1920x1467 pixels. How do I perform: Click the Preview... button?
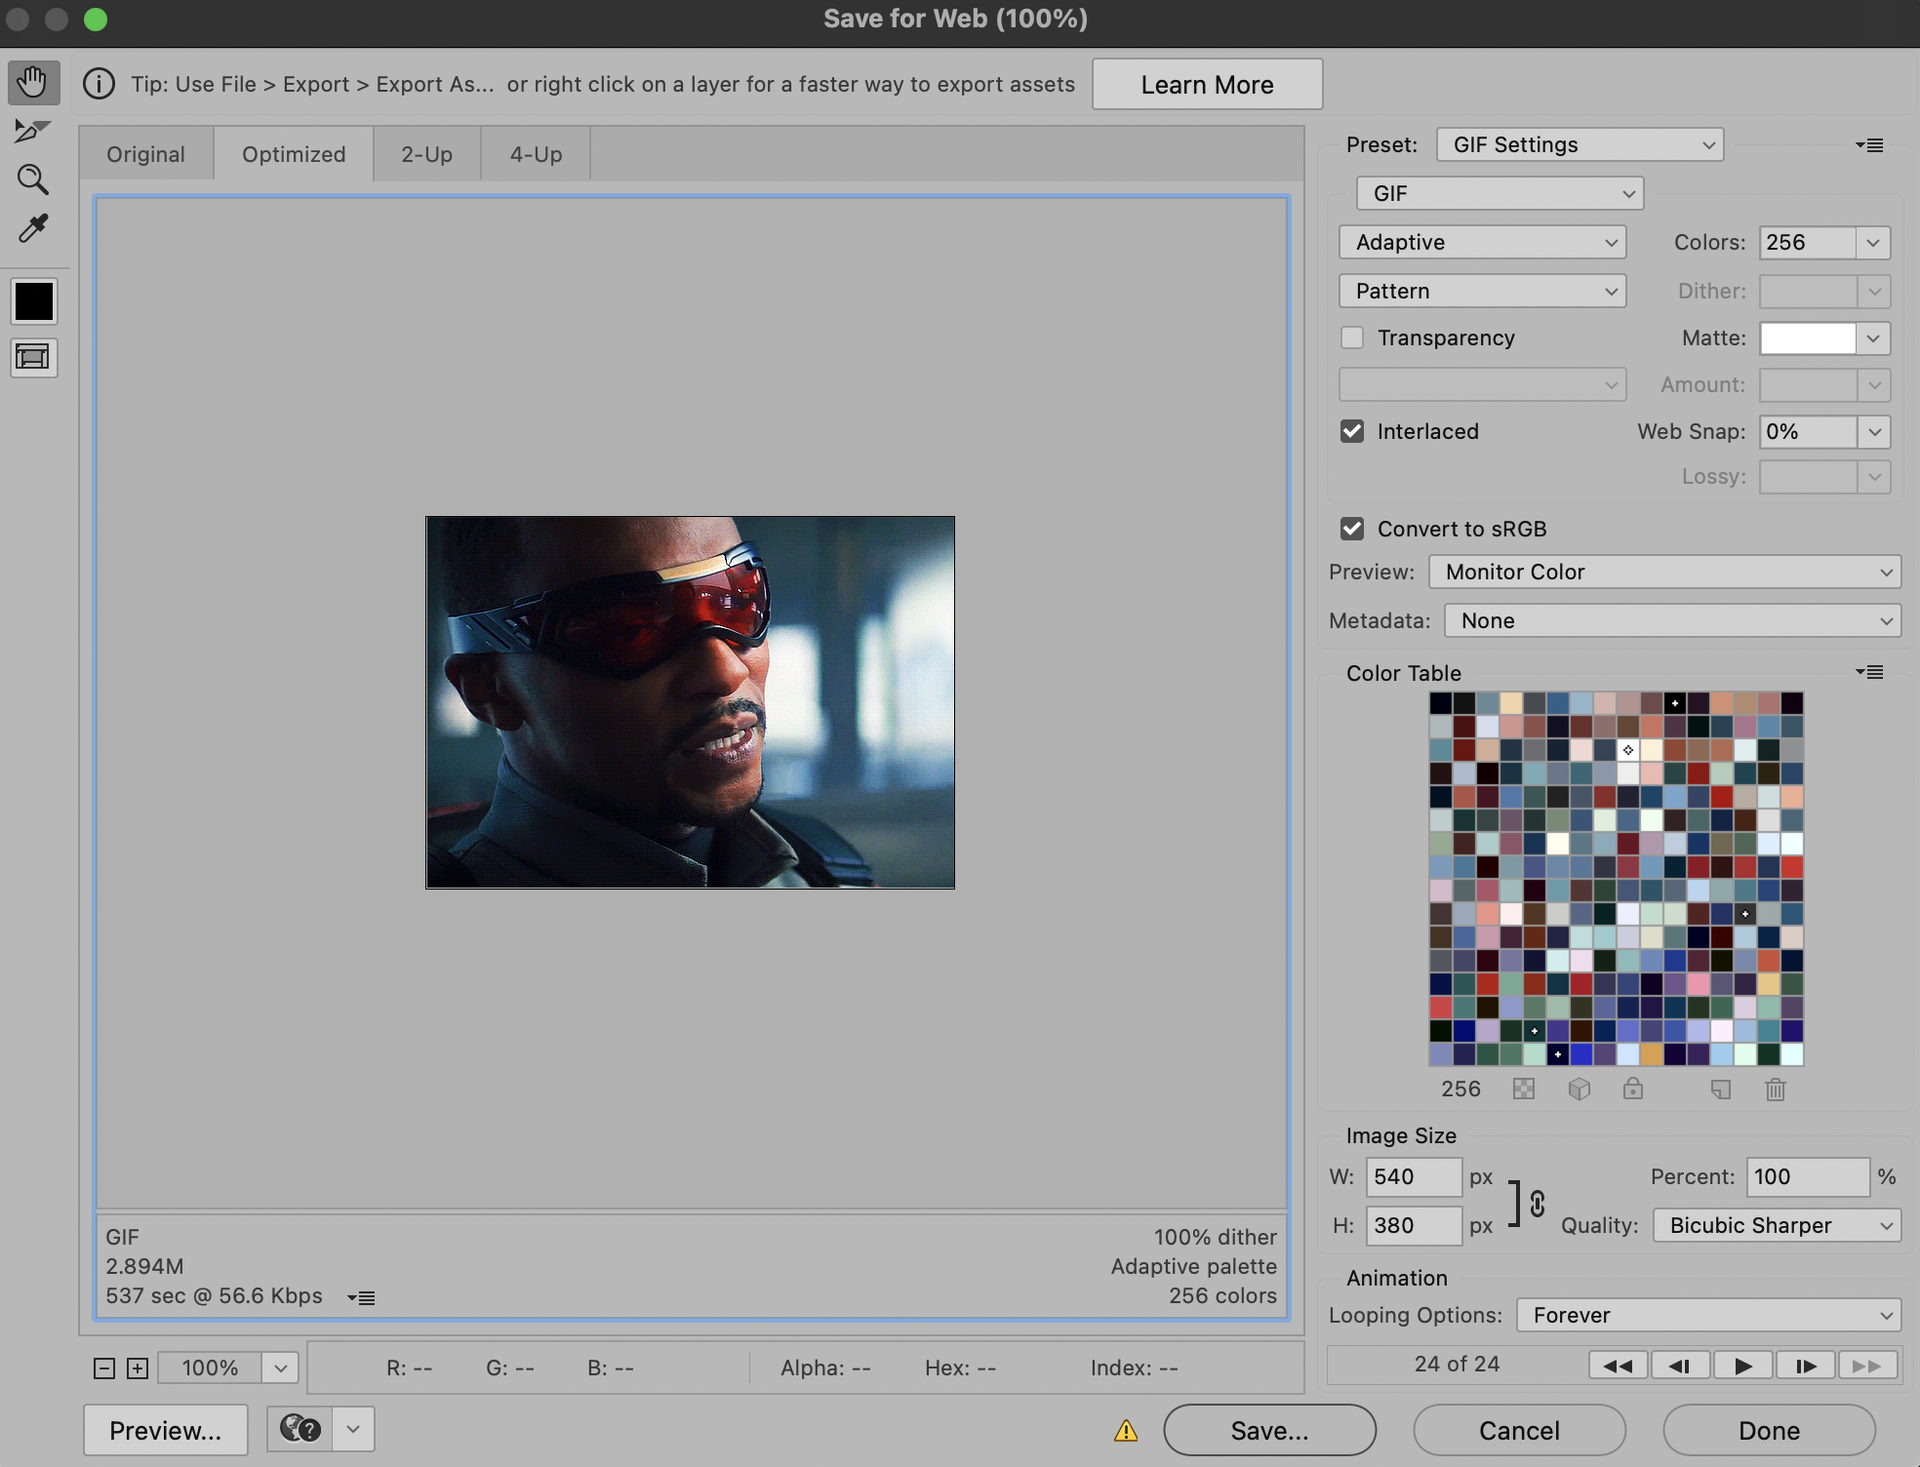point(165,1430)
